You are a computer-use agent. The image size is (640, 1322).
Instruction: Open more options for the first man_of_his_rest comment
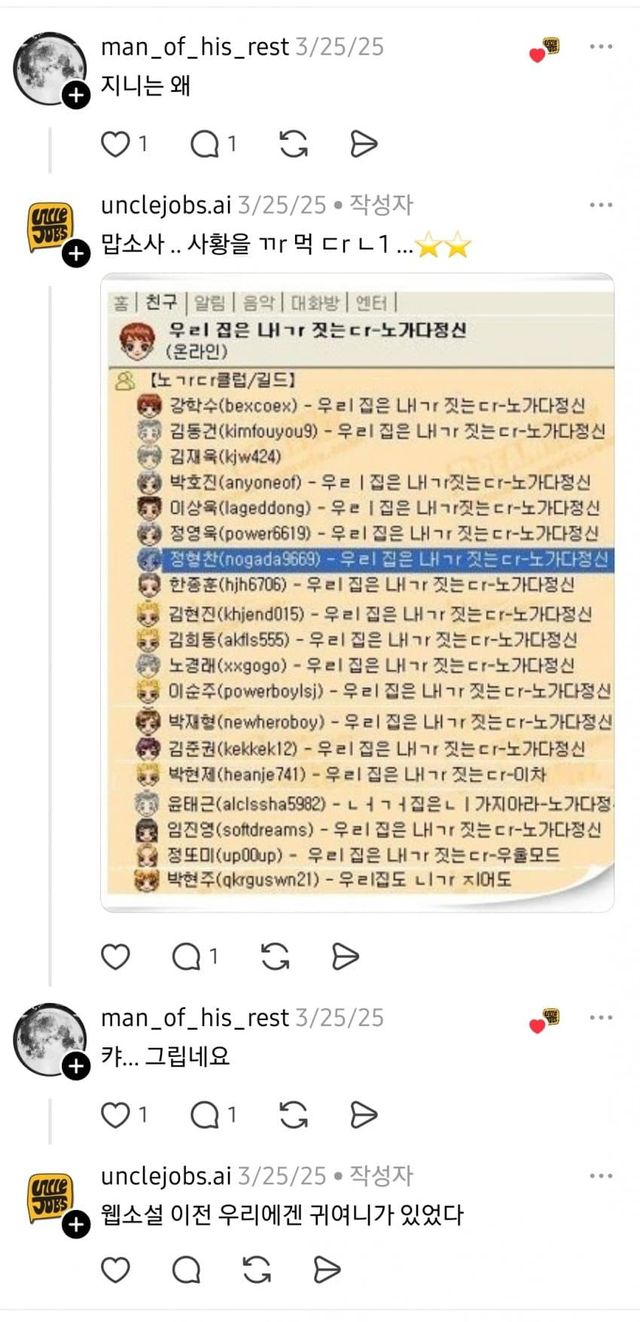tap(601, 46)
